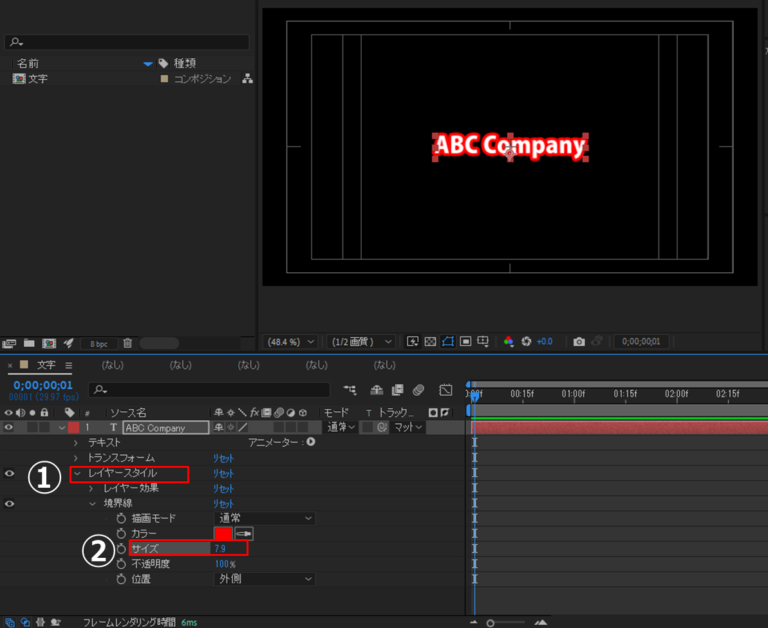Click the red カラー swatch
Screen dimensions: 768x628
pyautogui.click(x=222, y=534)
